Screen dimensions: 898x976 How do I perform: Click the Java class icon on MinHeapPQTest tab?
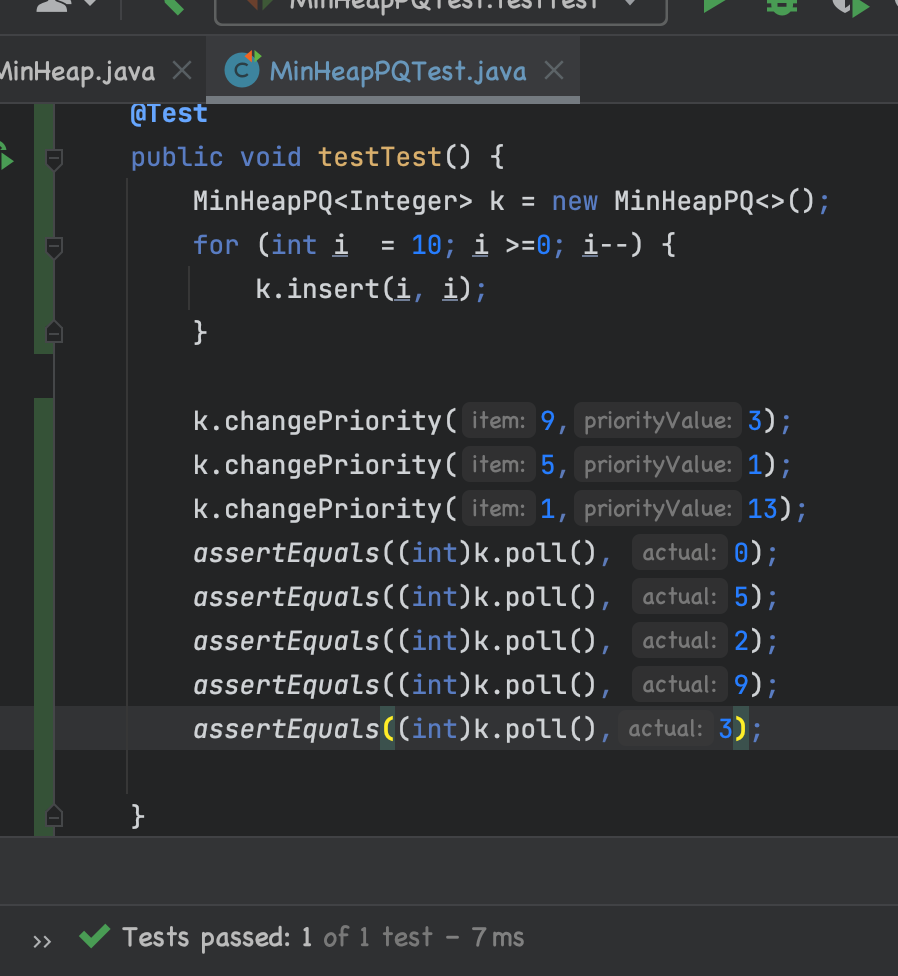point(242,70)
